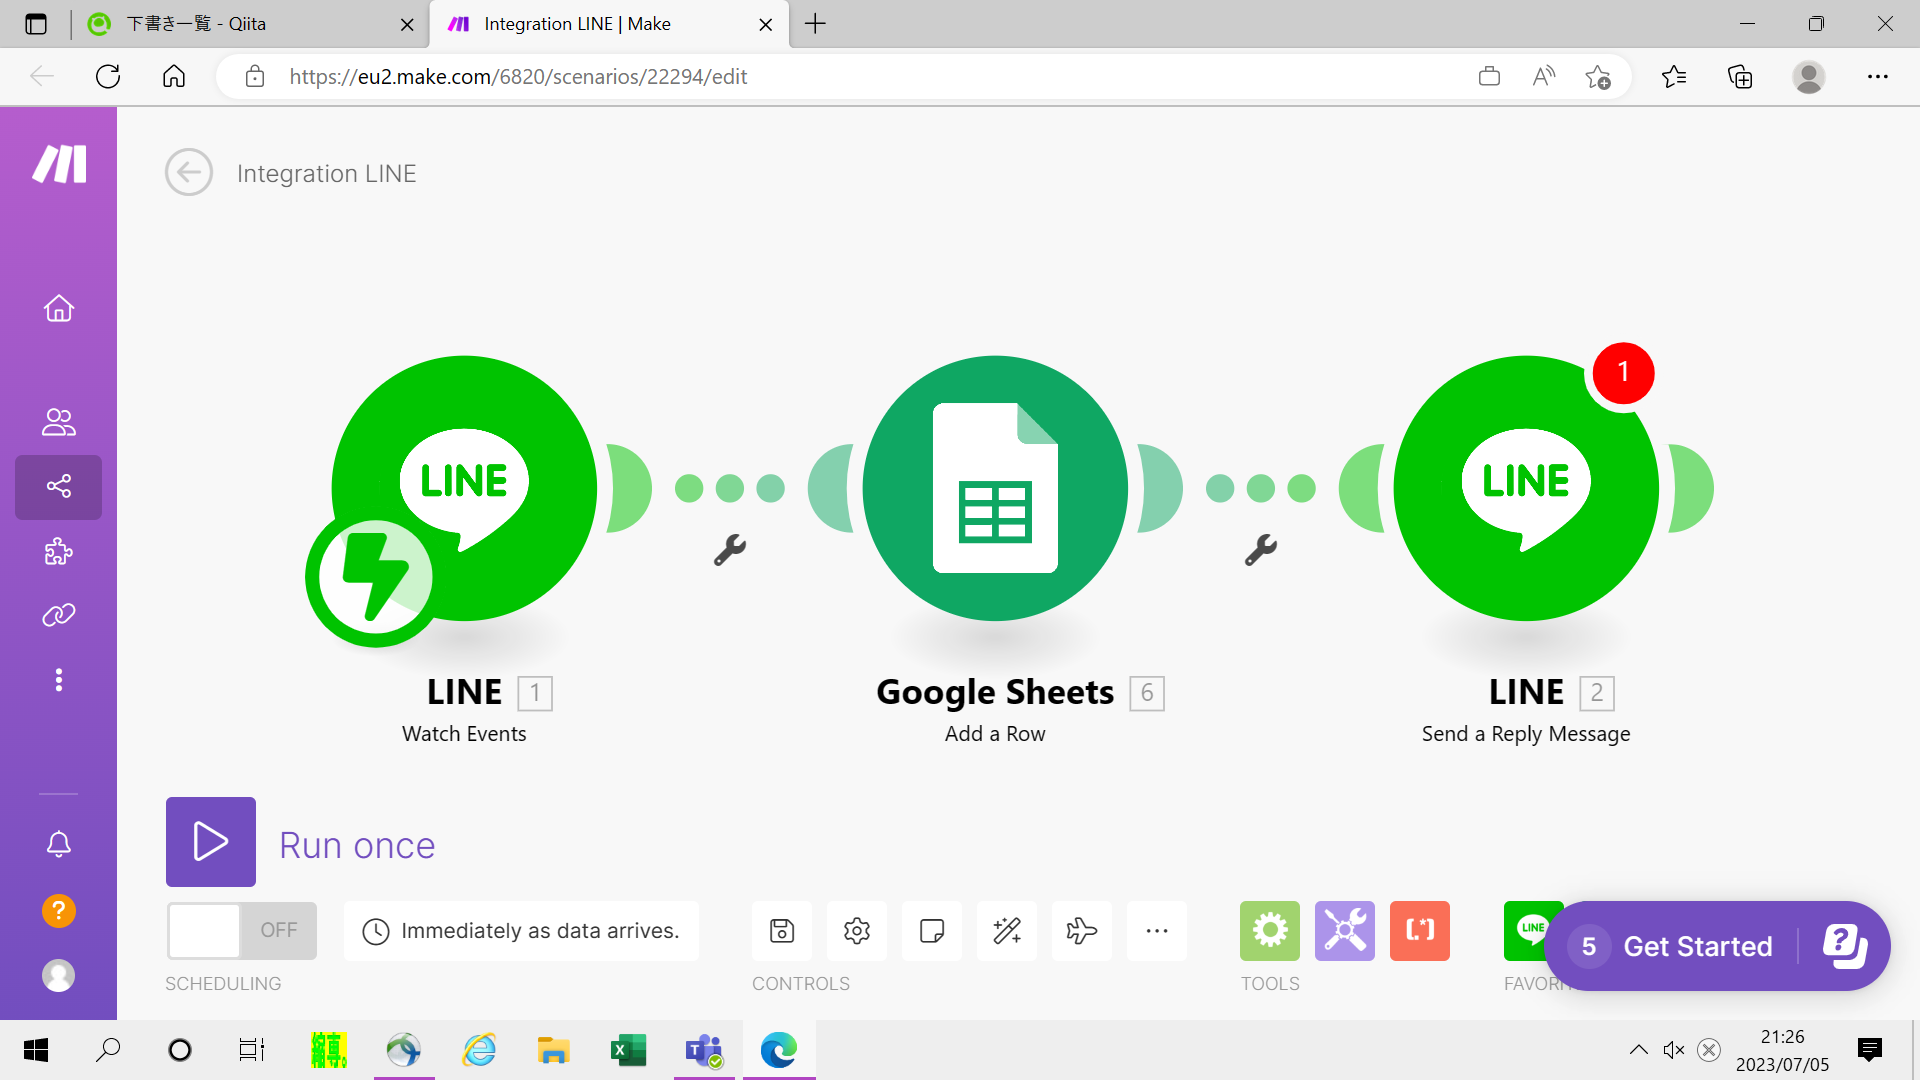Click the Auto-align magic wand icon
Viewport: 1920px width, 1080px height.
(1007, 931)
